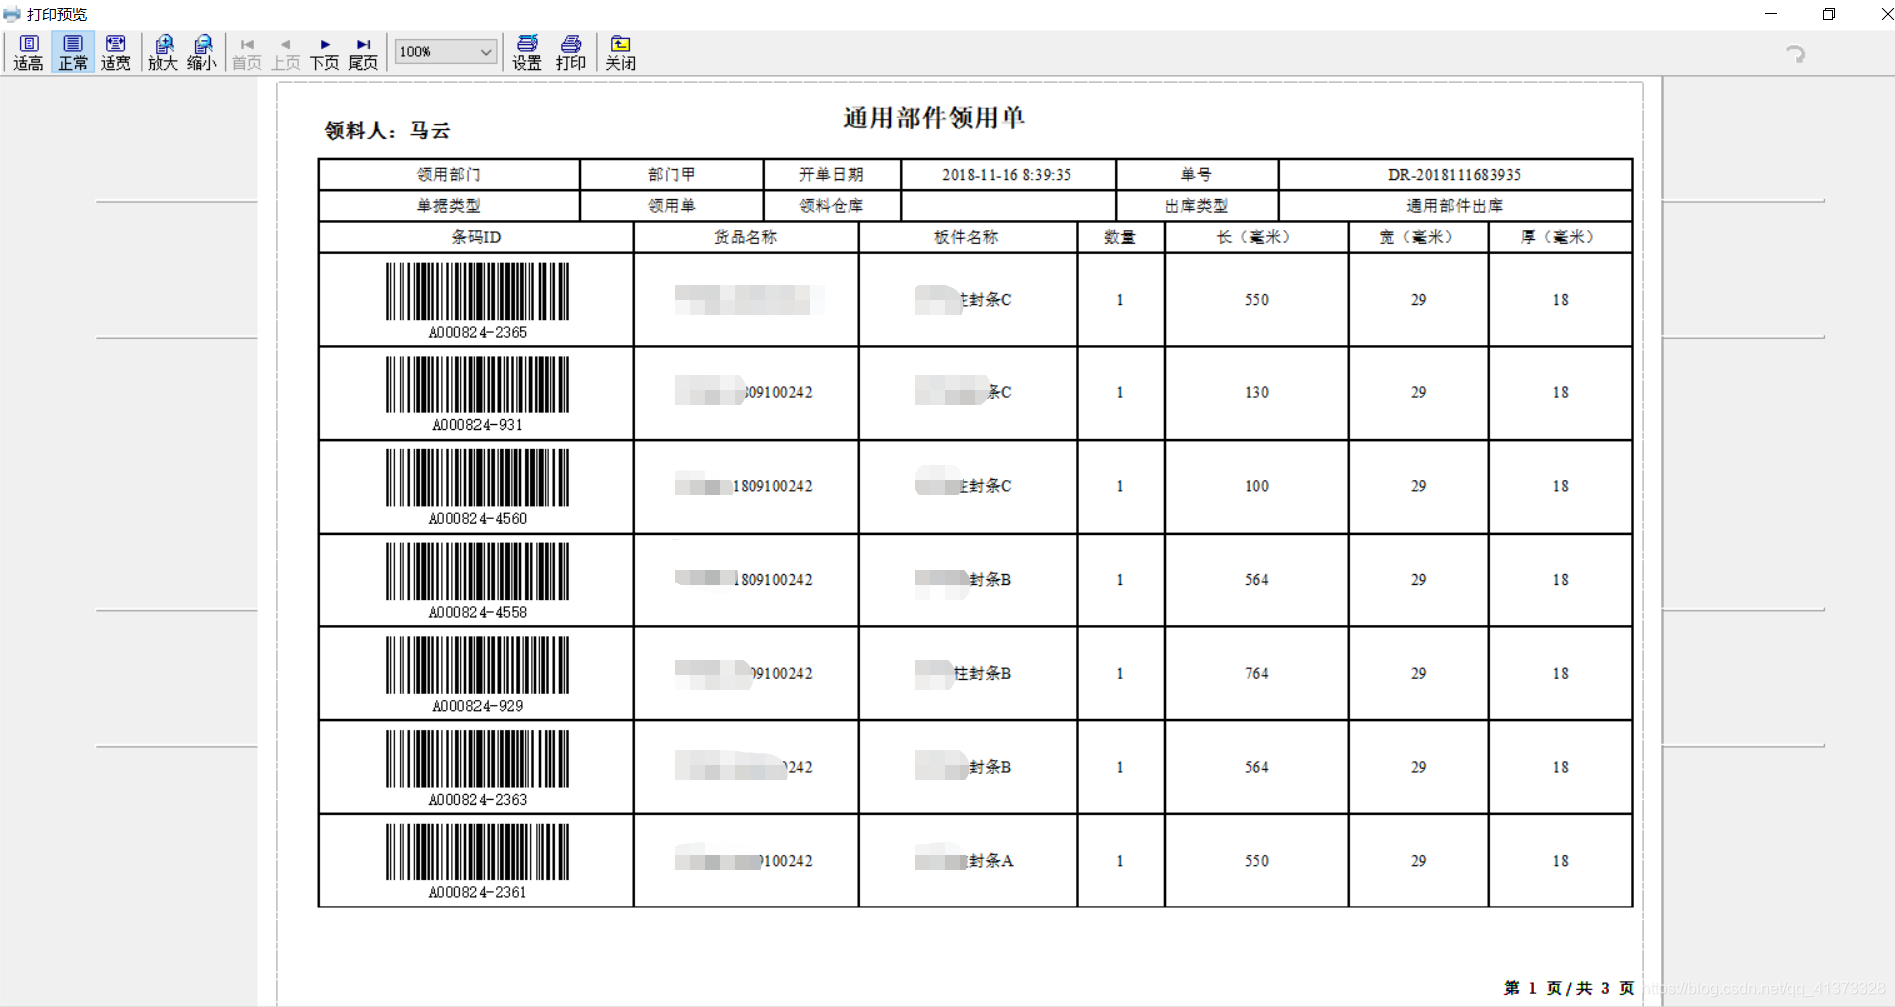Open the 100% zoom dropdown
1895x1007 pixels.
tap(446, 51)
